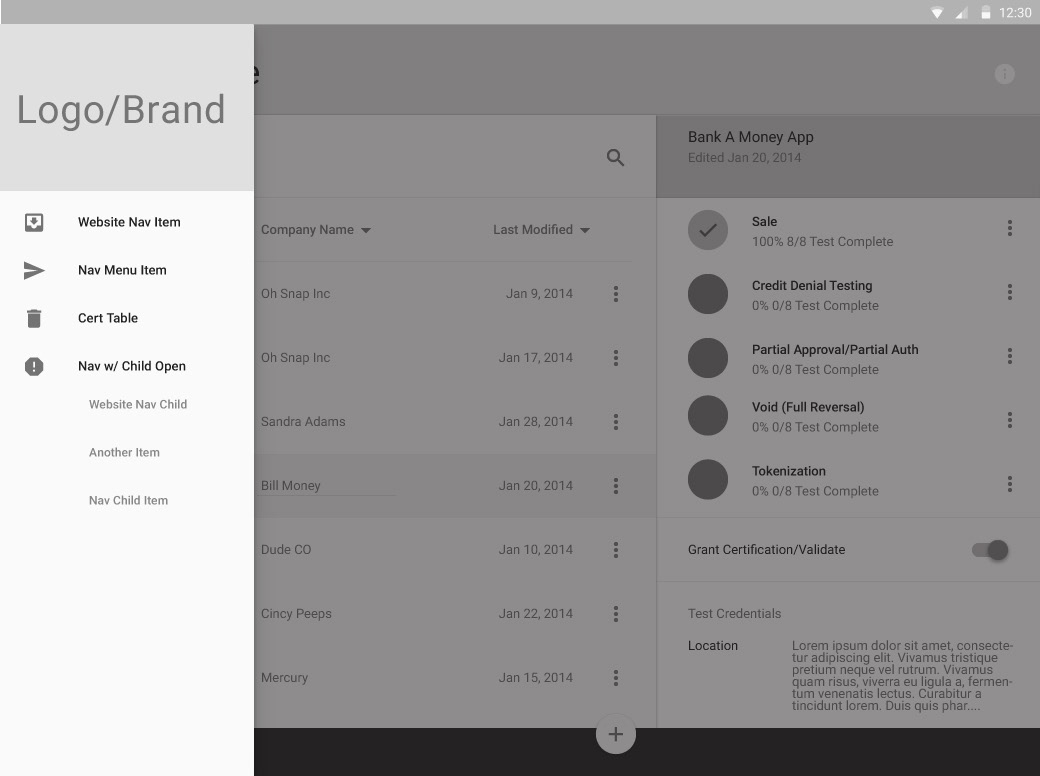Select the Cincy Peeps company name
This screenshot has height=776, width=1040.
click(296, 614)
